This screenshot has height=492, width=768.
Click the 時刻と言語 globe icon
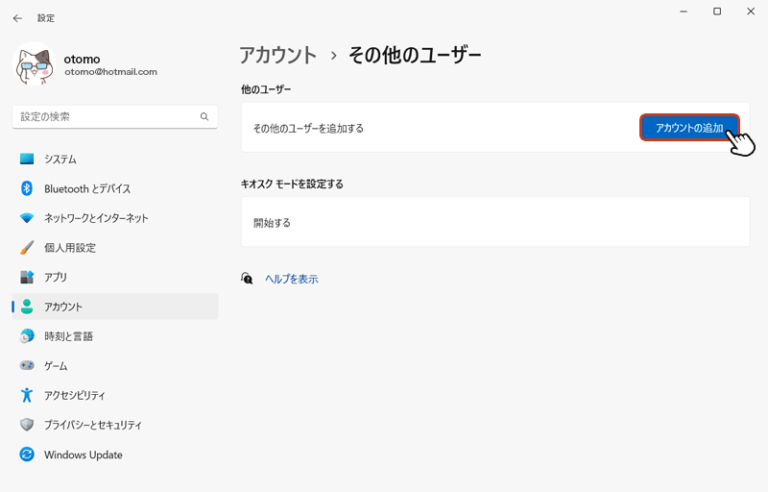[x=27, y=336]
